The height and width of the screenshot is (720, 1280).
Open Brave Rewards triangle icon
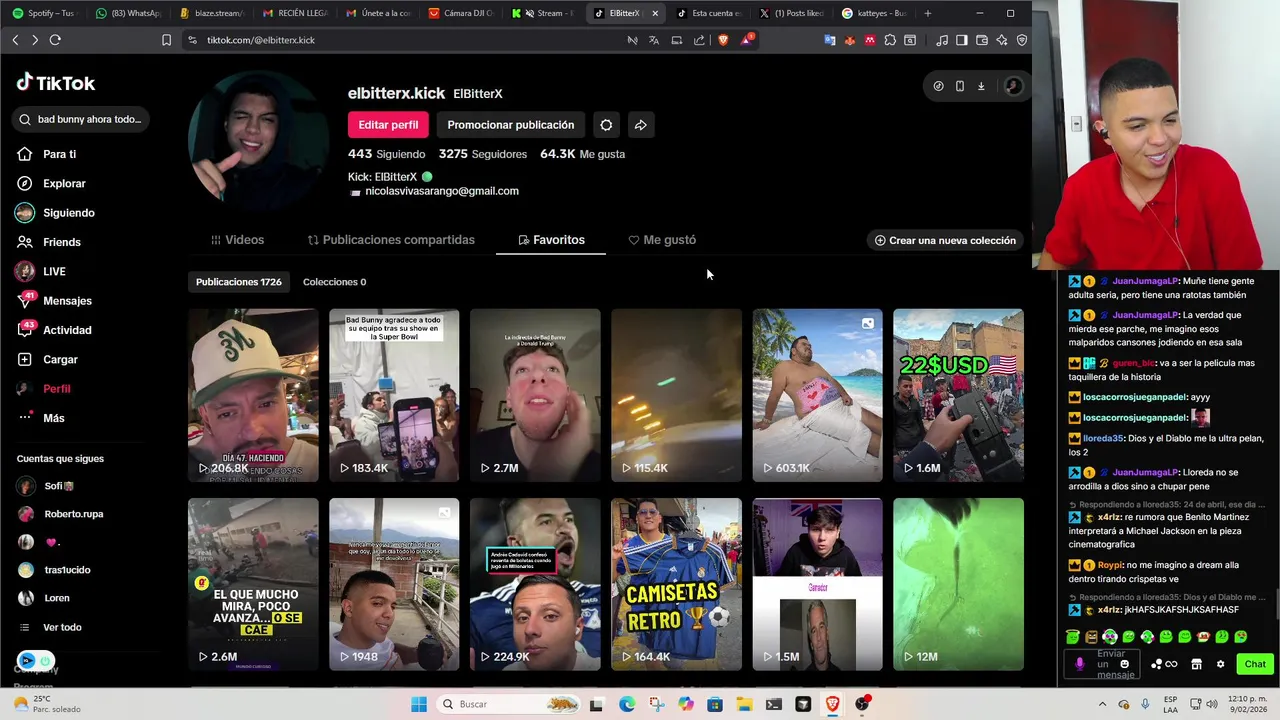pos(746,40)
